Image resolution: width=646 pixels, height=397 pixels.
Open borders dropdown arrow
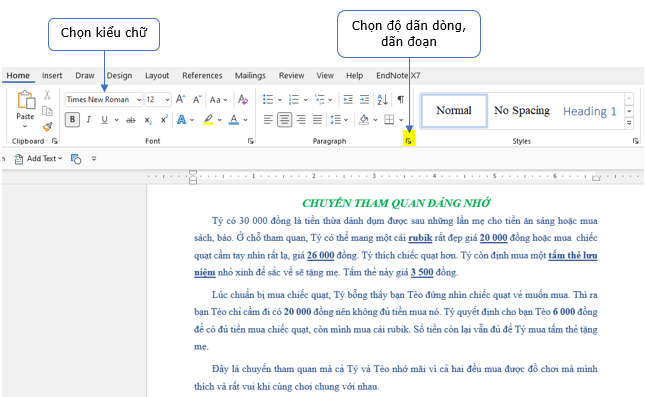(401, 120)
